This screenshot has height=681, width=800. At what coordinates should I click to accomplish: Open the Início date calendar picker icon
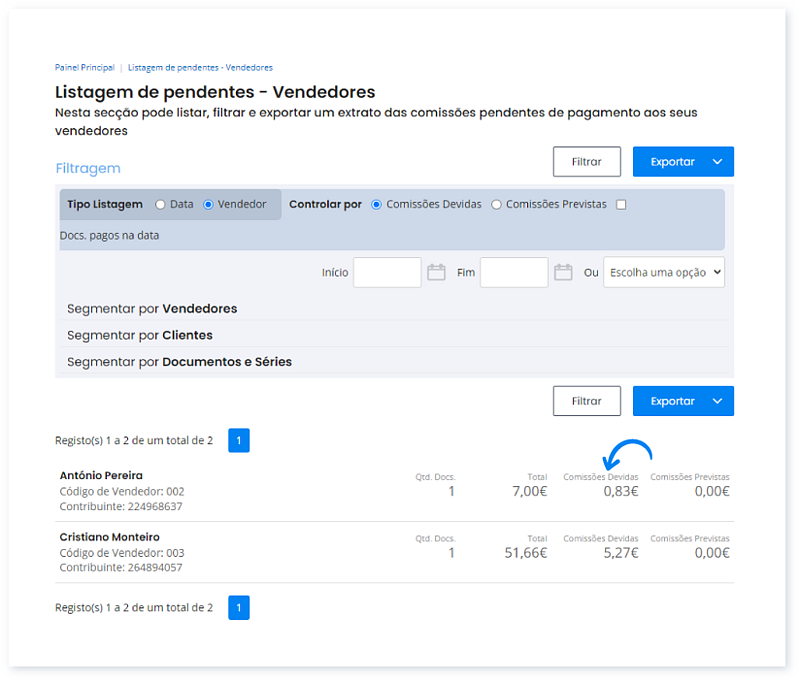coord(436,272)
